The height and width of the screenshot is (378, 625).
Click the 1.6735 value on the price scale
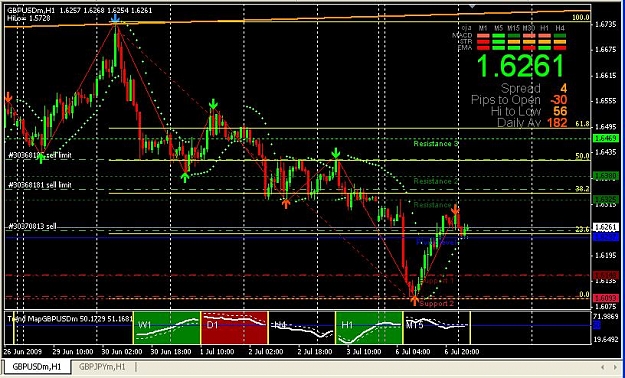[x=606, y=24]
